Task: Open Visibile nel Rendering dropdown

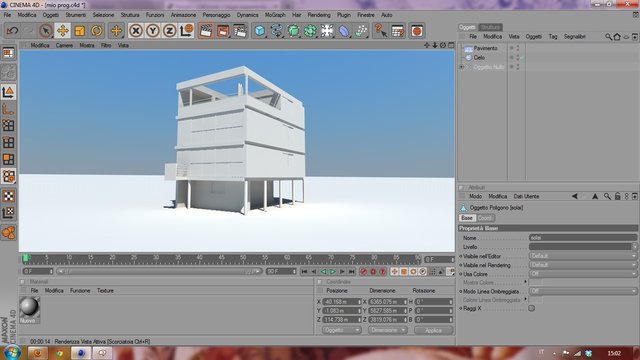Action: [583, 265]
